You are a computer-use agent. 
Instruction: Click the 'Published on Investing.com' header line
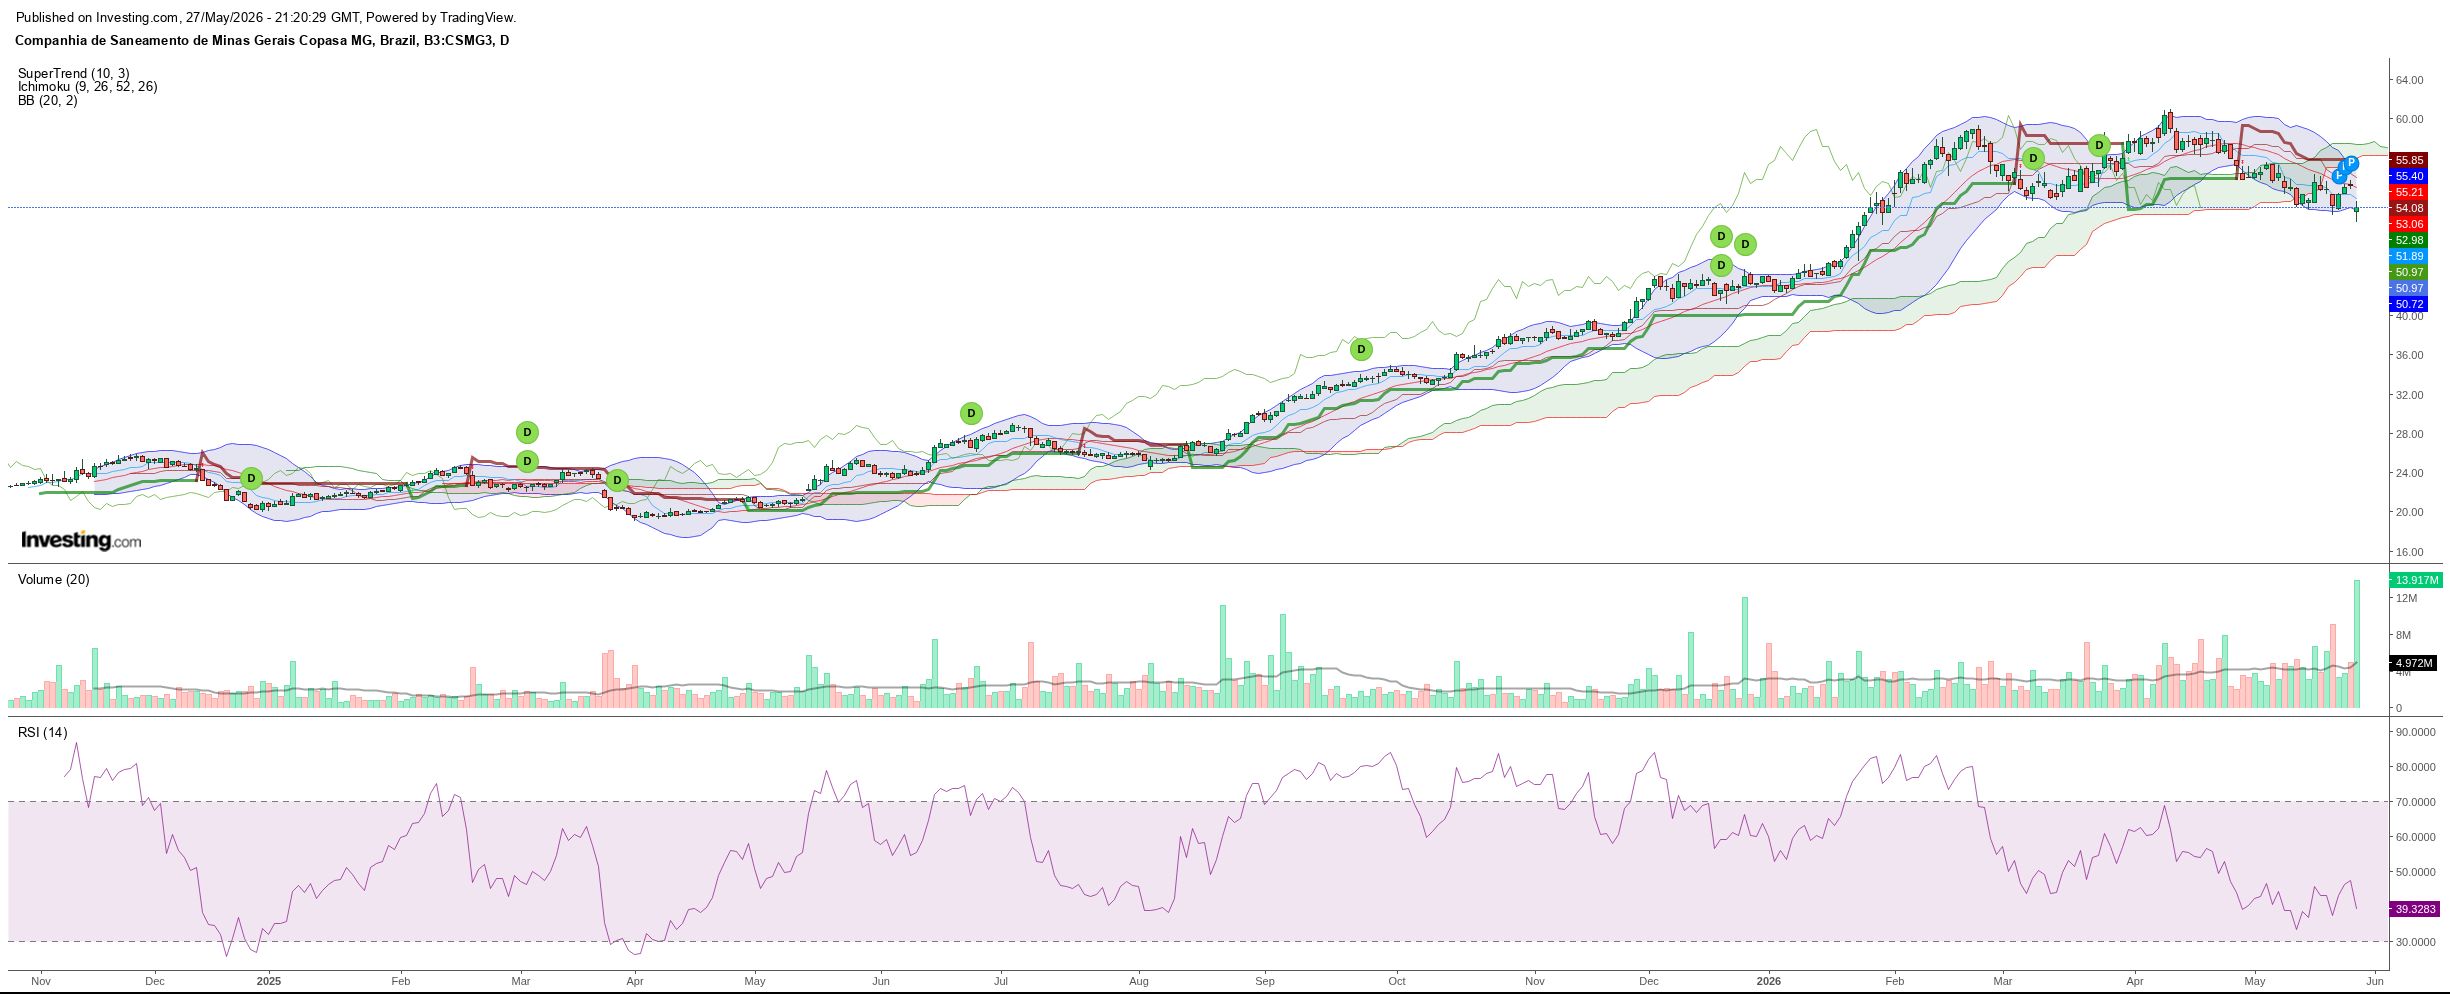click(x=266, y=18)
